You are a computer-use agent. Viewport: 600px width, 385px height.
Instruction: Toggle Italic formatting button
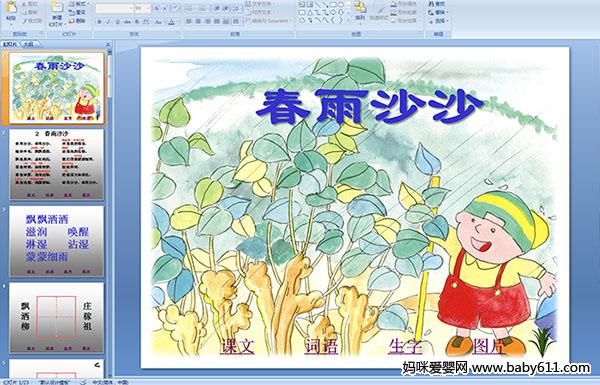108,22
